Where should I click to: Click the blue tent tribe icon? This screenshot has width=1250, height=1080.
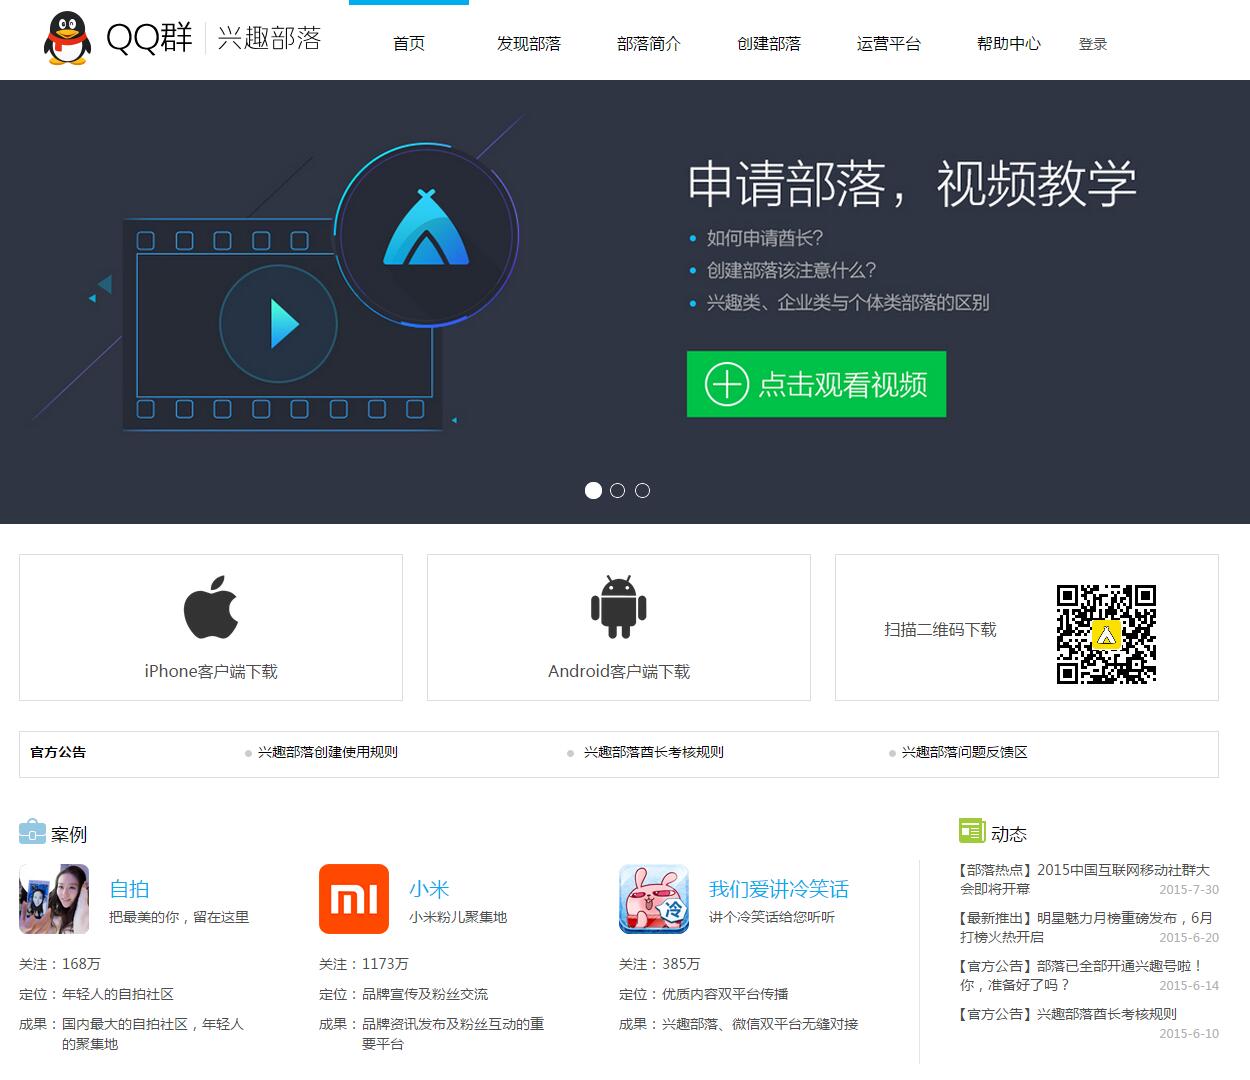point(426,228)
